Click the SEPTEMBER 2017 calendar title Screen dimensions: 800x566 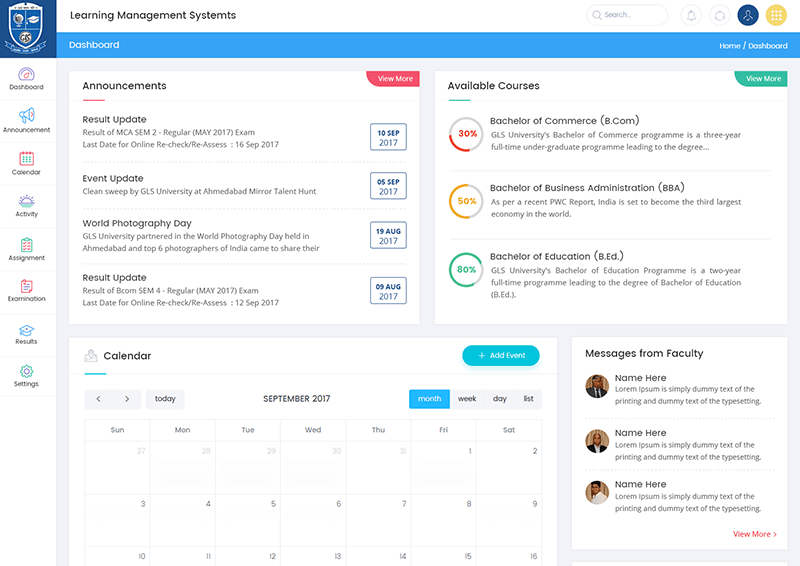click(x=296, y=399)
